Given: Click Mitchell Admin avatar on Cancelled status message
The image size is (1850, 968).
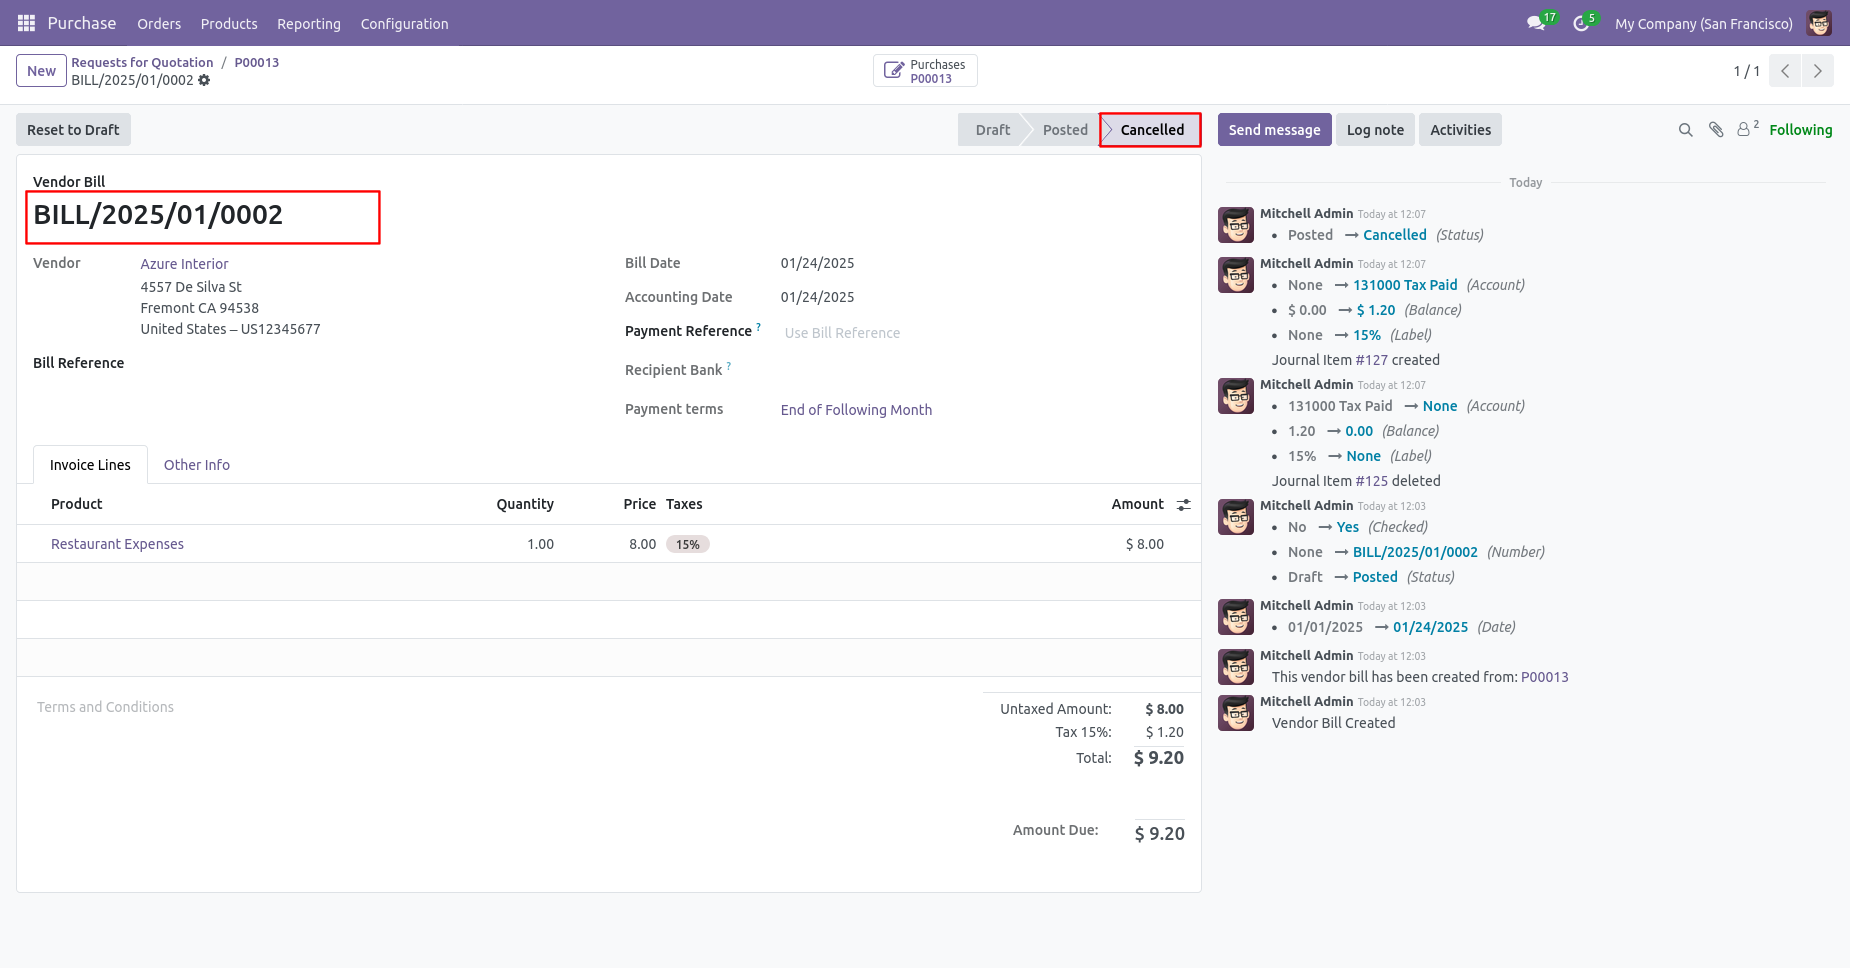Looking at the screenshot, I should pos(1236,225).
